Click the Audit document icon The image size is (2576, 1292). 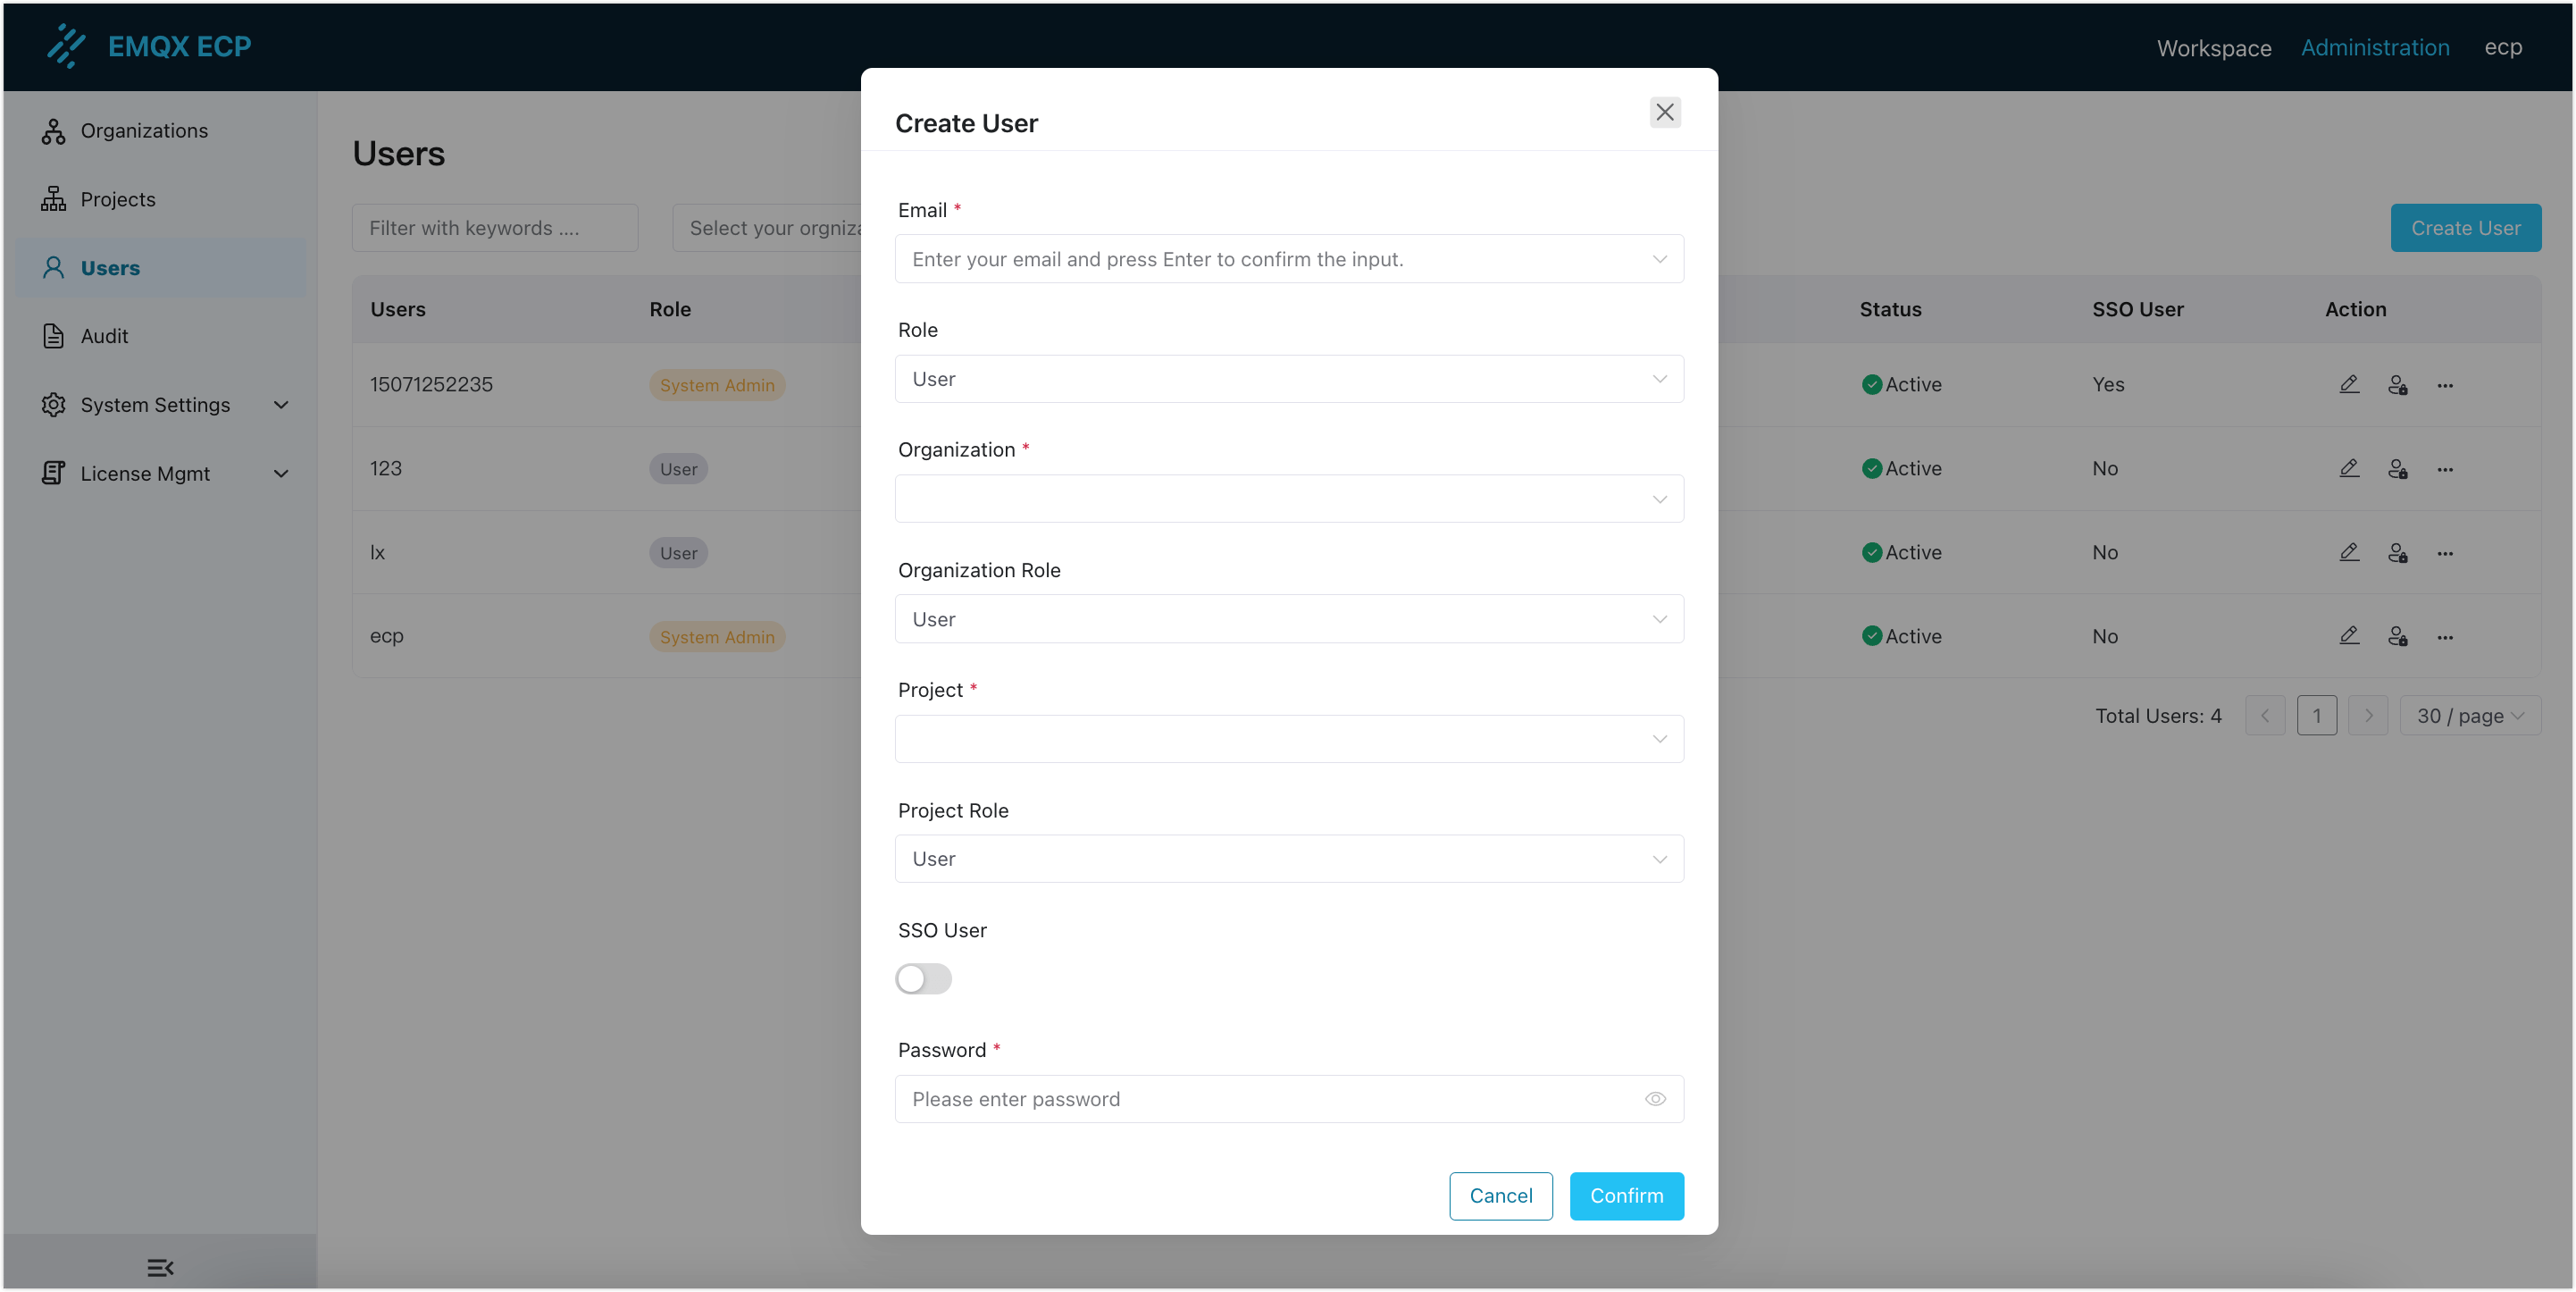(53, 336)
